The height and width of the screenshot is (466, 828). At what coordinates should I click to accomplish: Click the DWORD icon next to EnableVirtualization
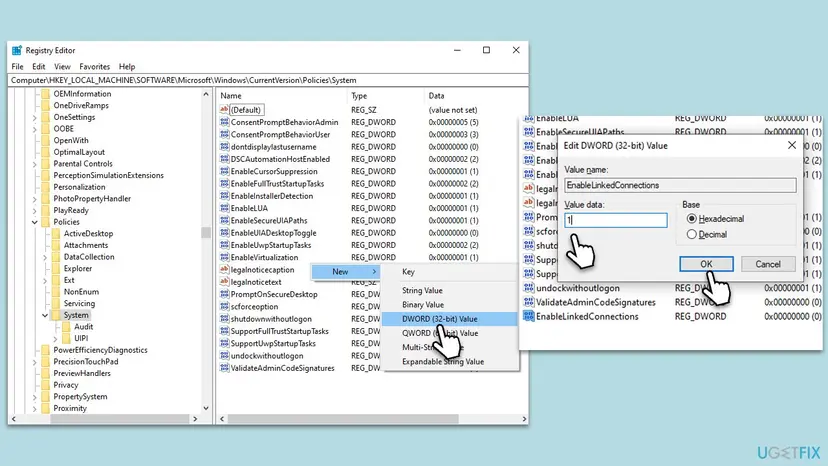coord(224,257)
